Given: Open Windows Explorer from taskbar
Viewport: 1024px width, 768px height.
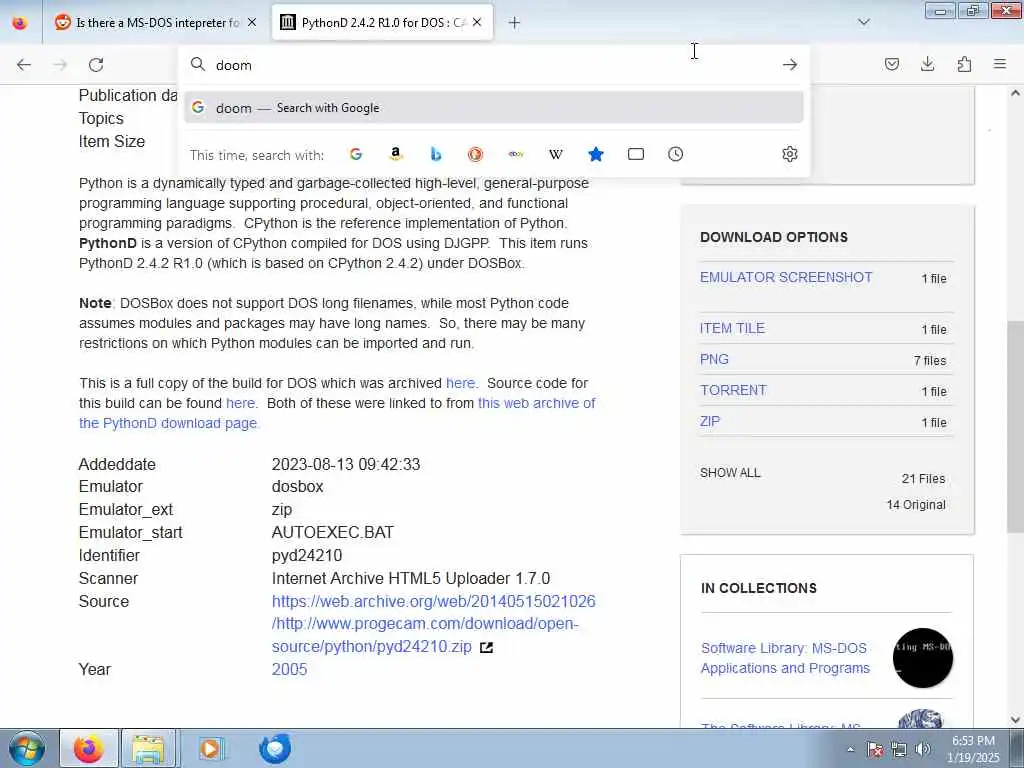Looking at the screenshot, I should [148, 748].
